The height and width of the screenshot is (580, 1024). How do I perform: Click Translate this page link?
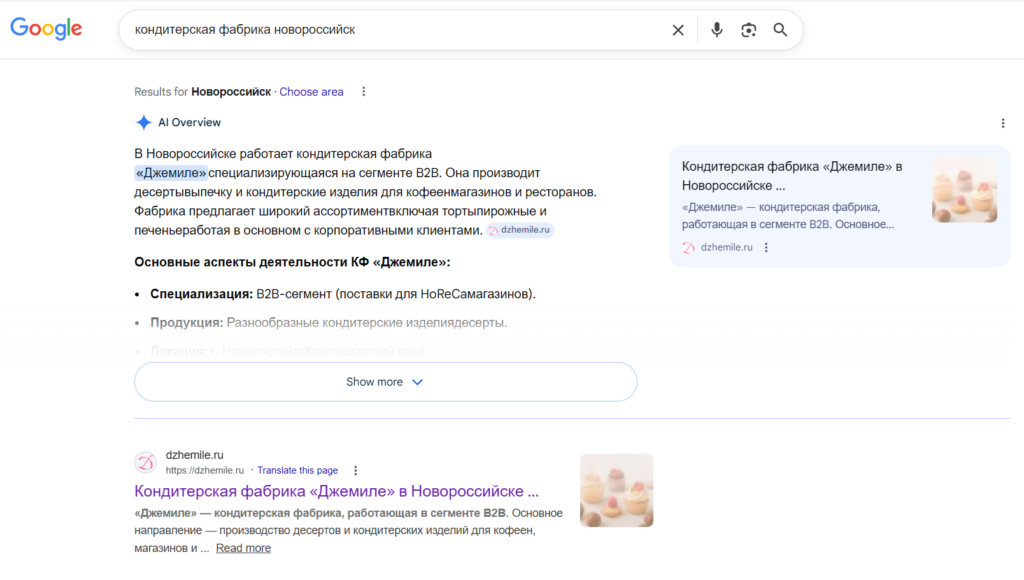[x=297, y=470]
